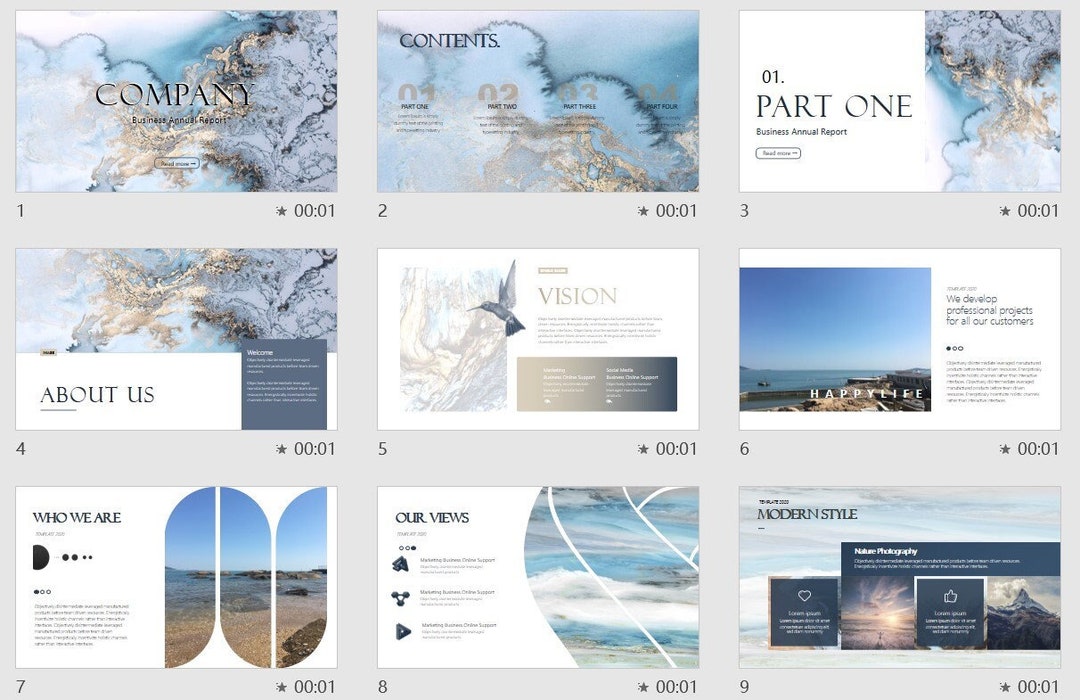This screenshot has height=700, width=1080.
Task: Click the 00:01 timing under slide 8
Action: 676,687
